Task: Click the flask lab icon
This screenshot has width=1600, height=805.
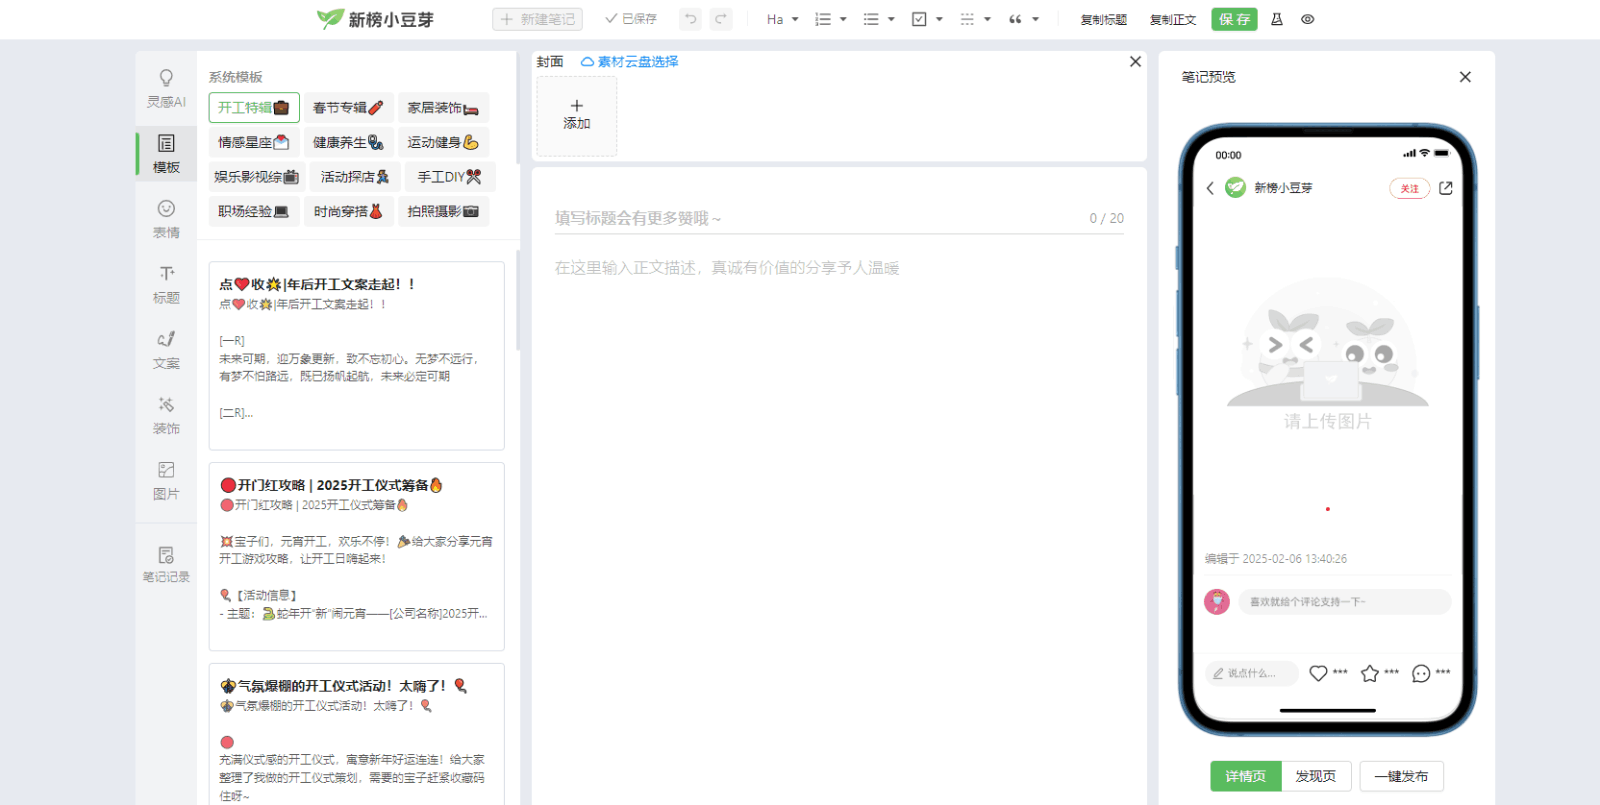Action: [x=1277, y=19]
